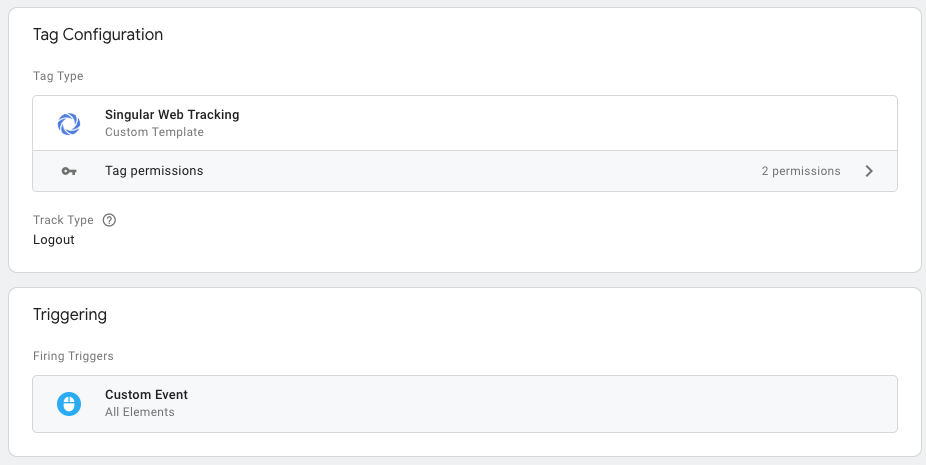Click the Triggering section heading

pos(70,315)
